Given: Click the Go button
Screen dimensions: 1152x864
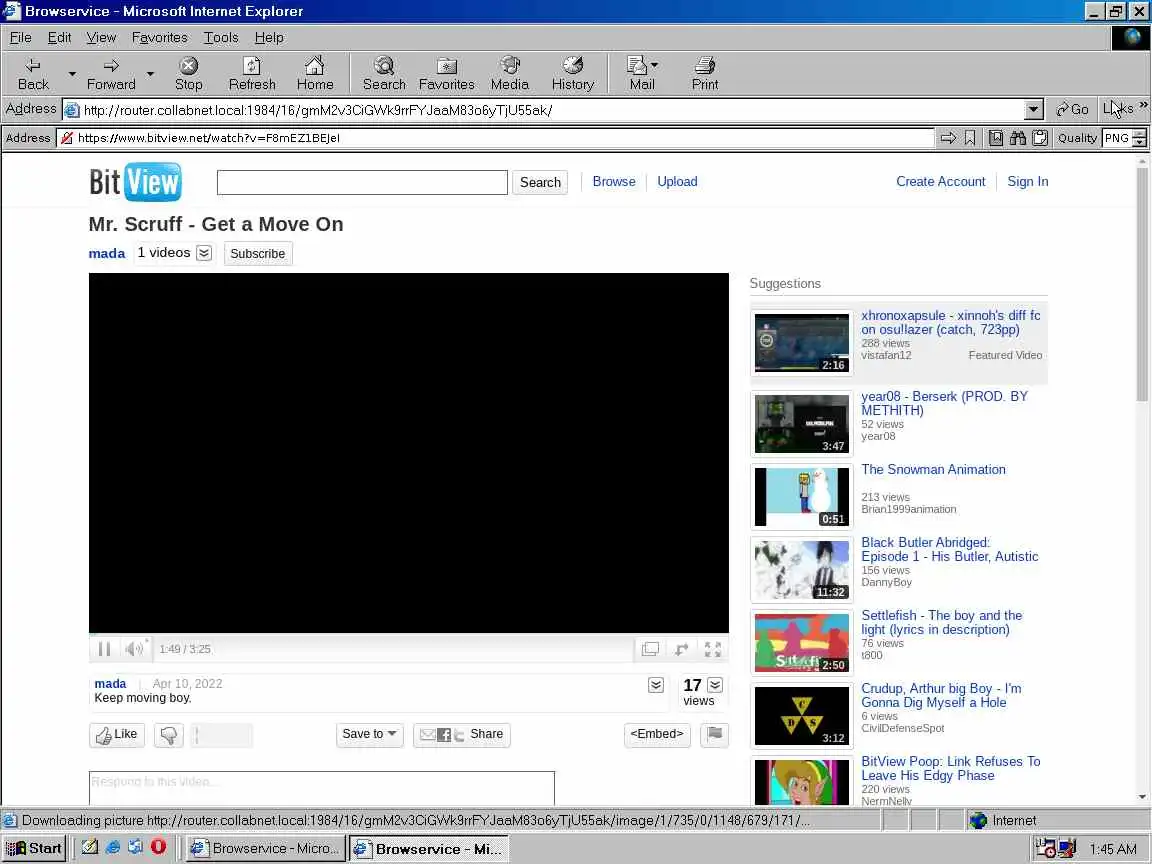Looking at the screenshot, I should coord(1072,109).
